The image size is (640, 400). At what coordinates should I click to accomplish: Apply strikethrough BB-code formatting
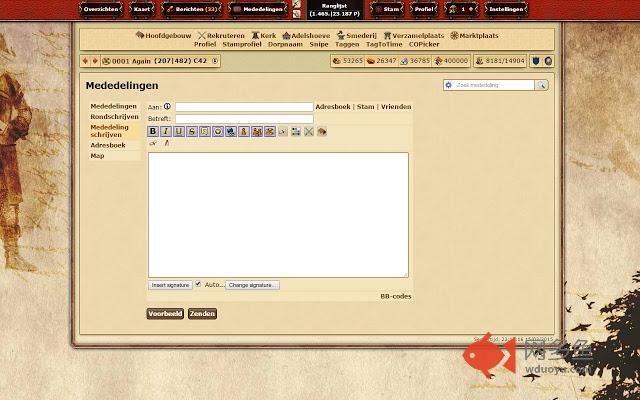(192, 131)
